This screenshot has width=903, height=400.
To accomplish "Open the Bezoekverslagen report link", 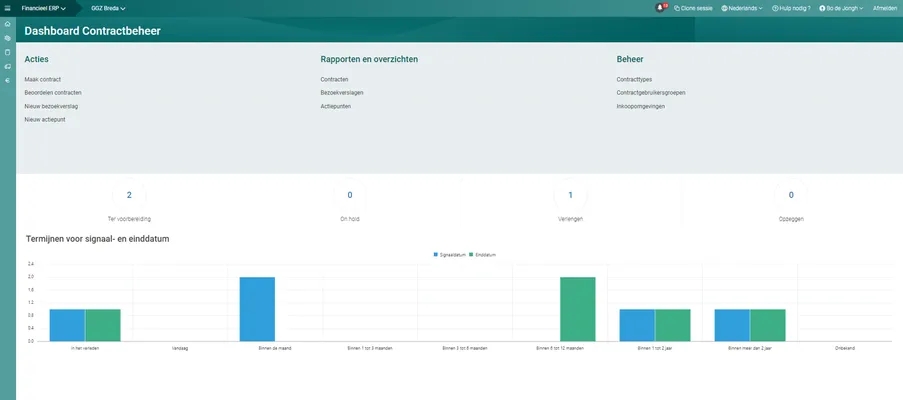I will click(341, 92).
